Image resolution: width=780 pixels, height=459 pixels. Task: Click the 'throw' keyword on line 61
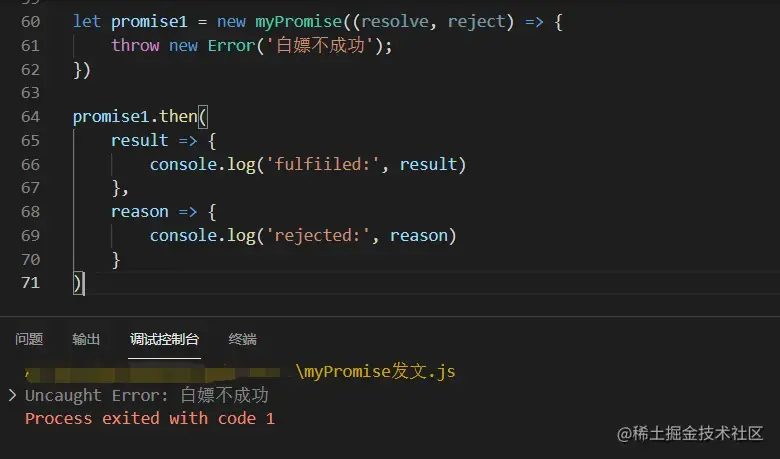click(x=135, y=46)
